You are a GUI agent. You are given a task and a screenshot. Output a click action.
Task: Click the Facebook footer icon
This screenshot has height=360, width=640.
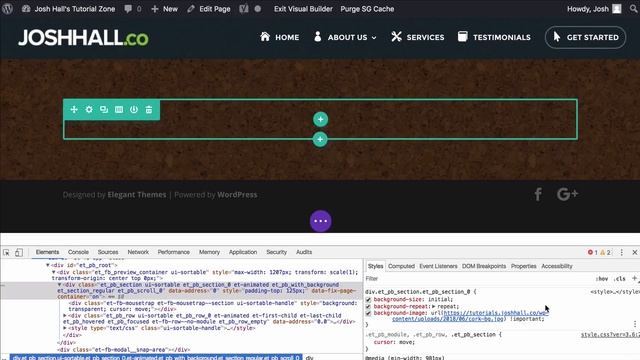[x=538, y=194]
